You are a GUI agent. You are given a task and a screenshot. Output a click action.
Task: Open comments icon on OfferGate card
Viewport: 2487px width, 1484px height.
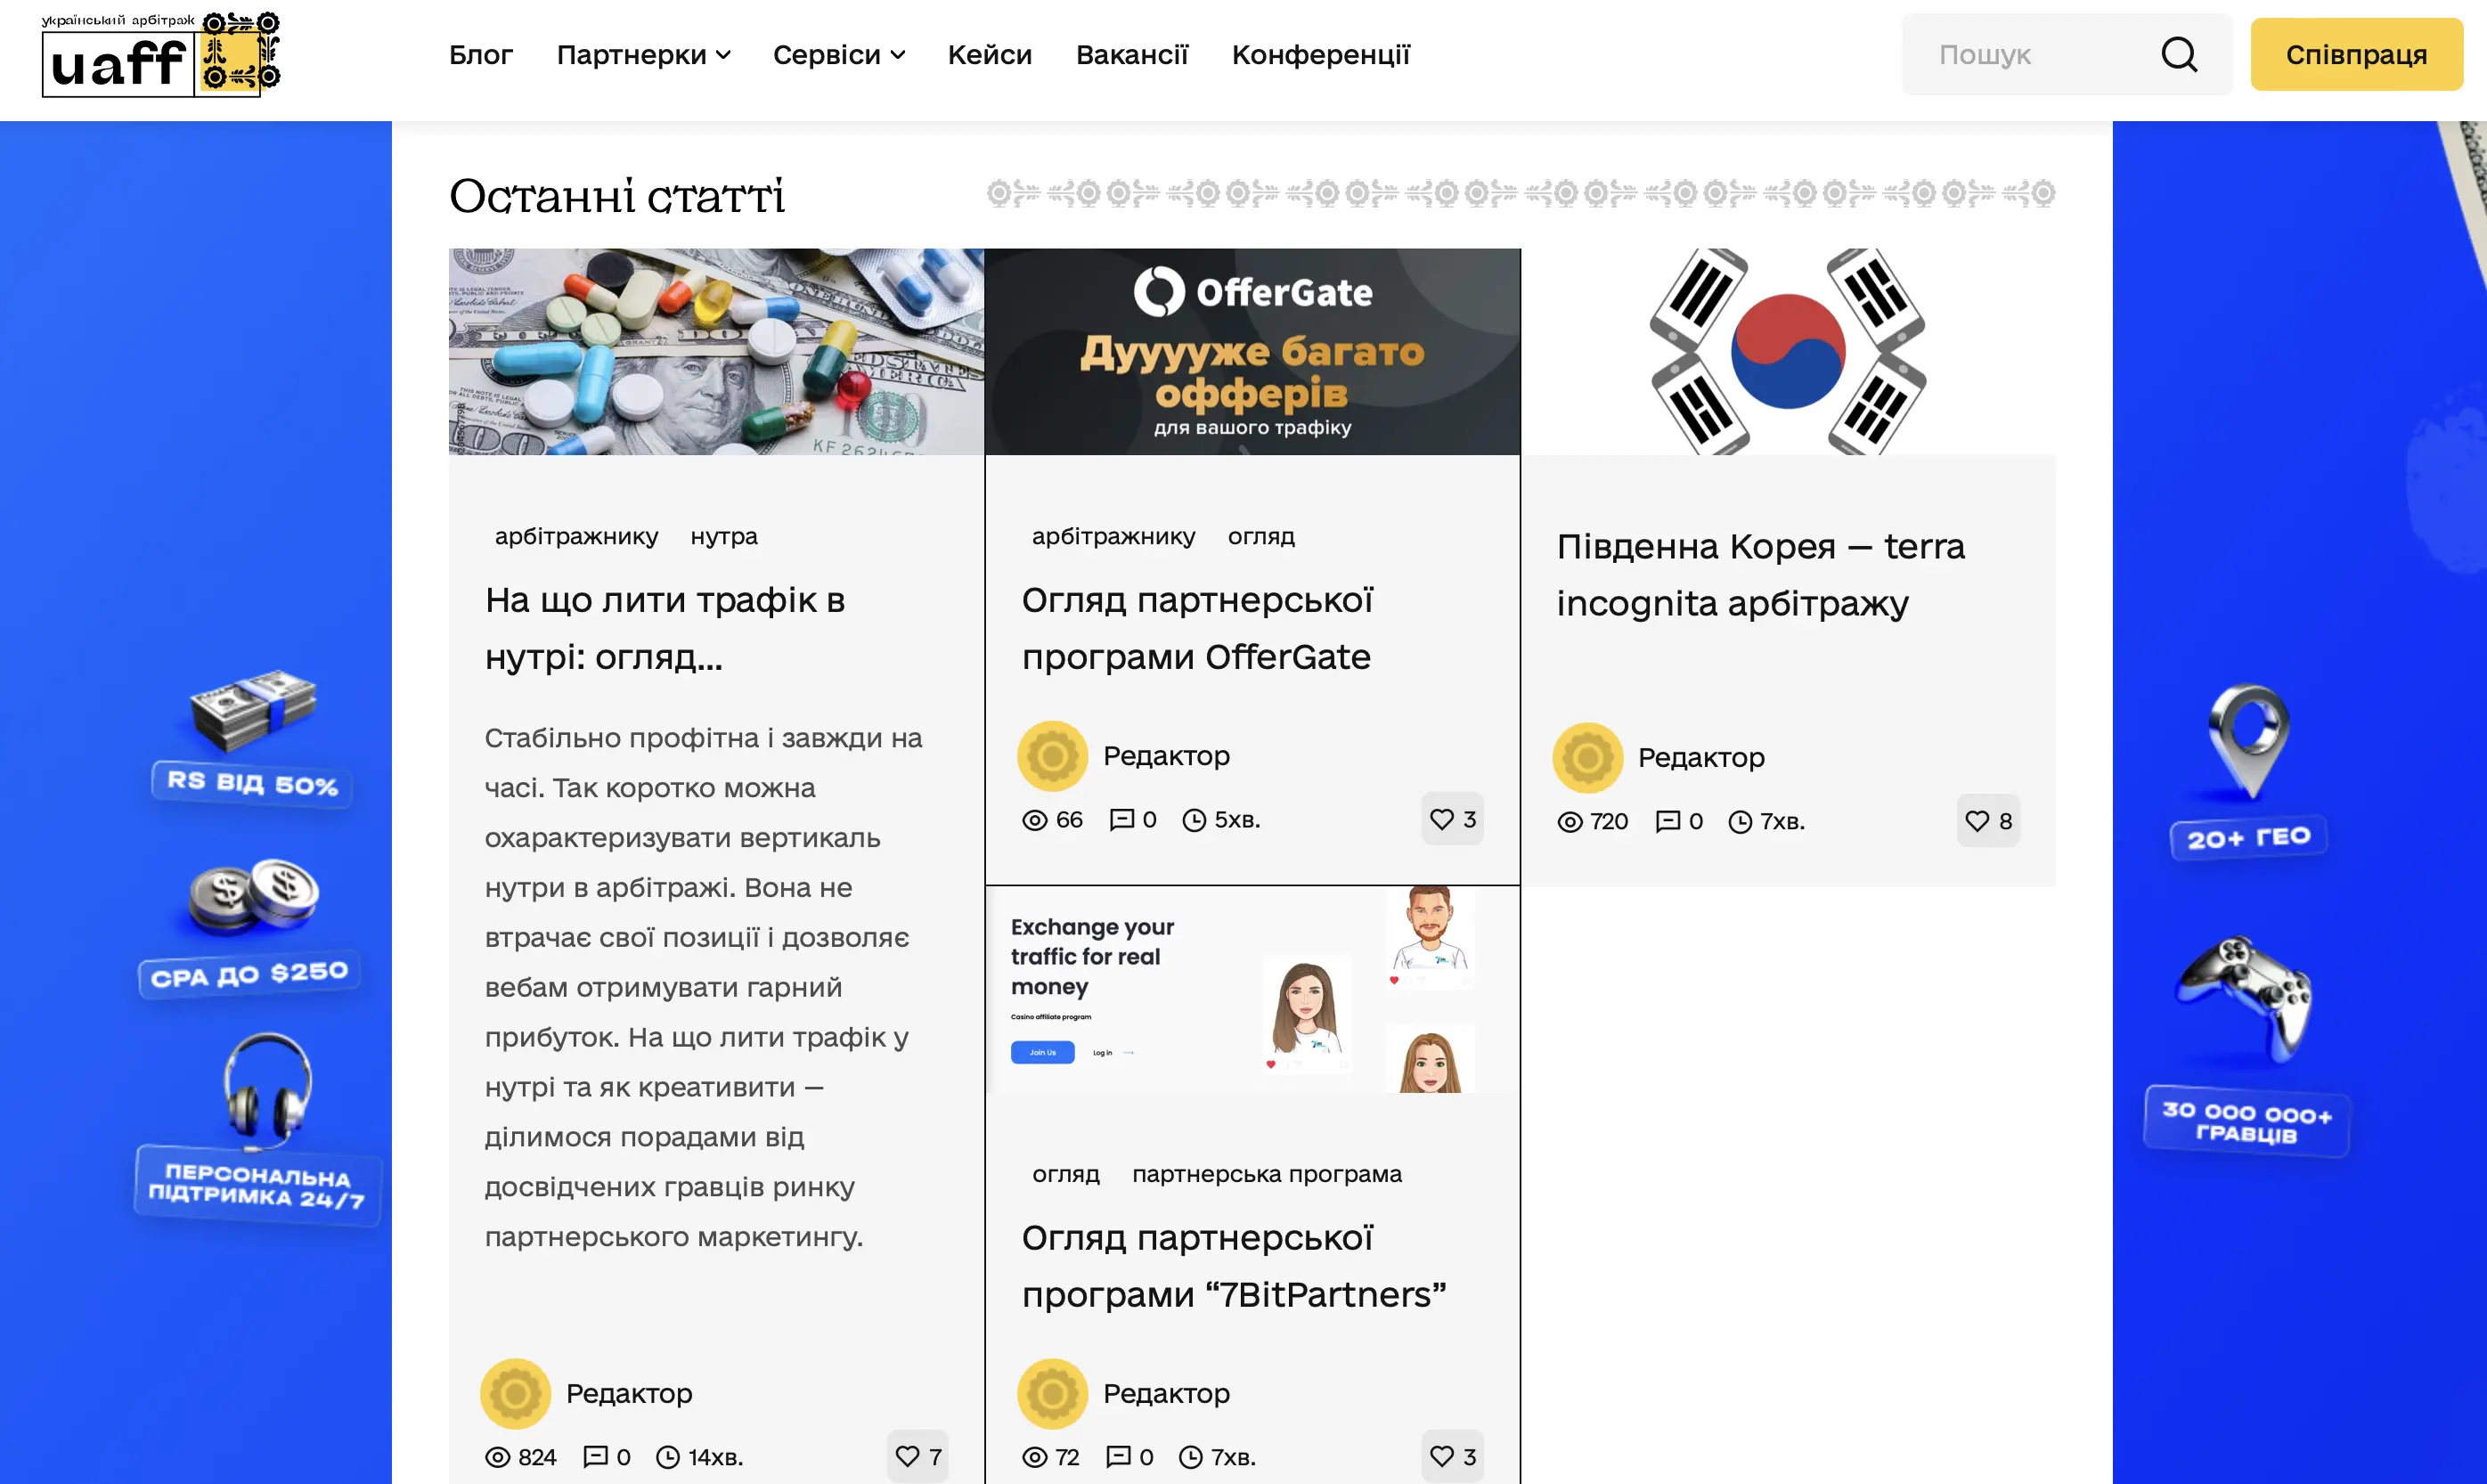(1122, 820)
